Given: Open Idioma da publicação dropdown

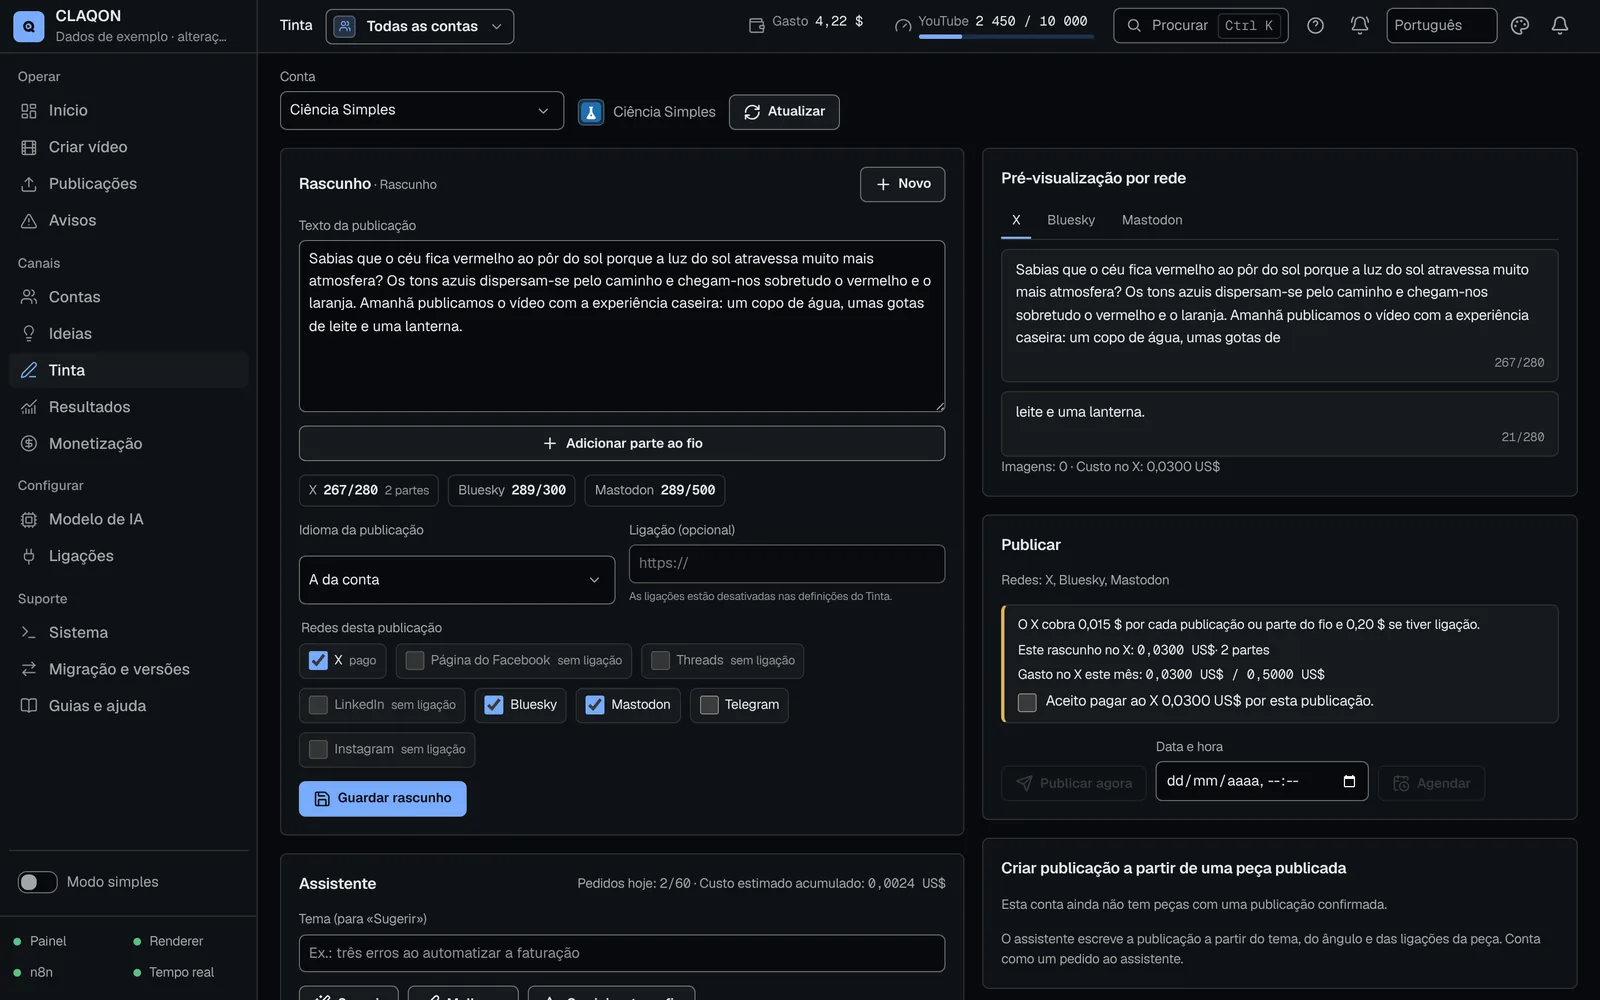Looking at the screenshot, I should pos(457,580).
